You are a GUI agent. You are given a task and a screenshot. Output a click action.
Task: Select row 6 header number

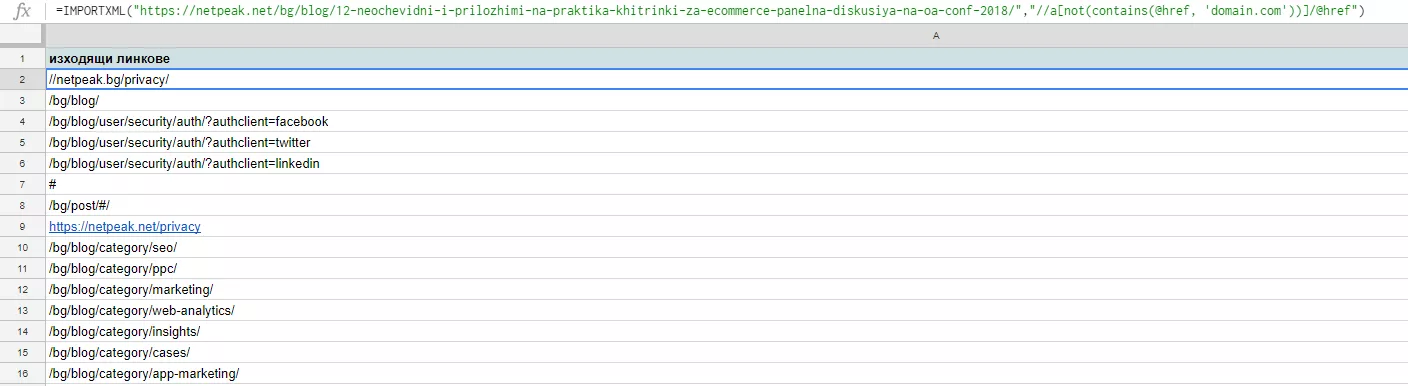pos(22,164)
